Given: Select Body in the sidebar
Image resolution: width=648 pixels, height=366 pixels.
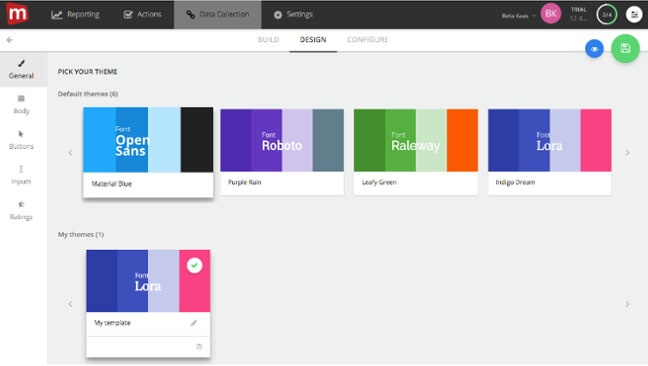Looking at the screenshot, I should 21,105.
